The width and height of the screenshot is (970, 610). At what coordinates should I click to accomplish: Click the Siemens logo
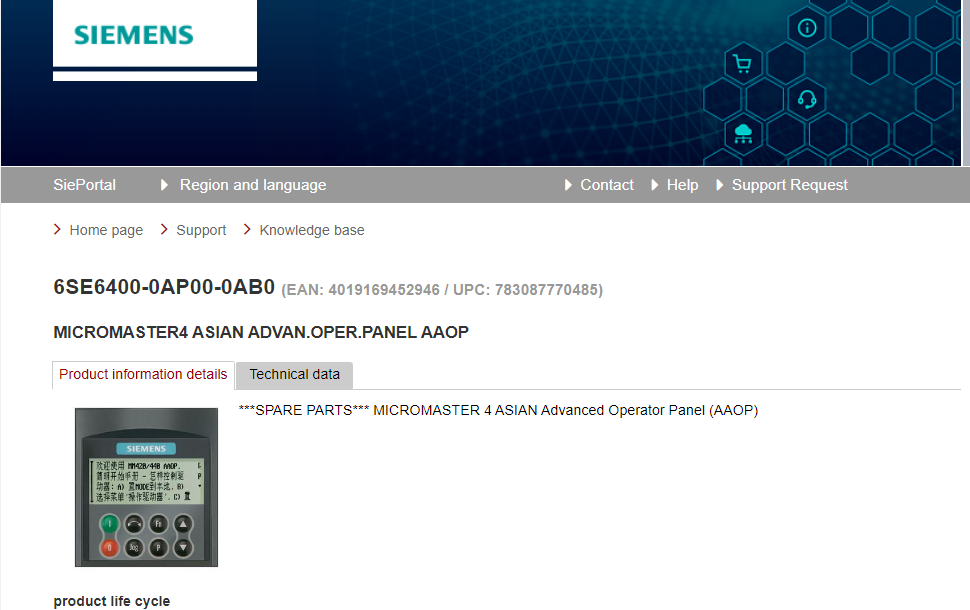(133, 35)
